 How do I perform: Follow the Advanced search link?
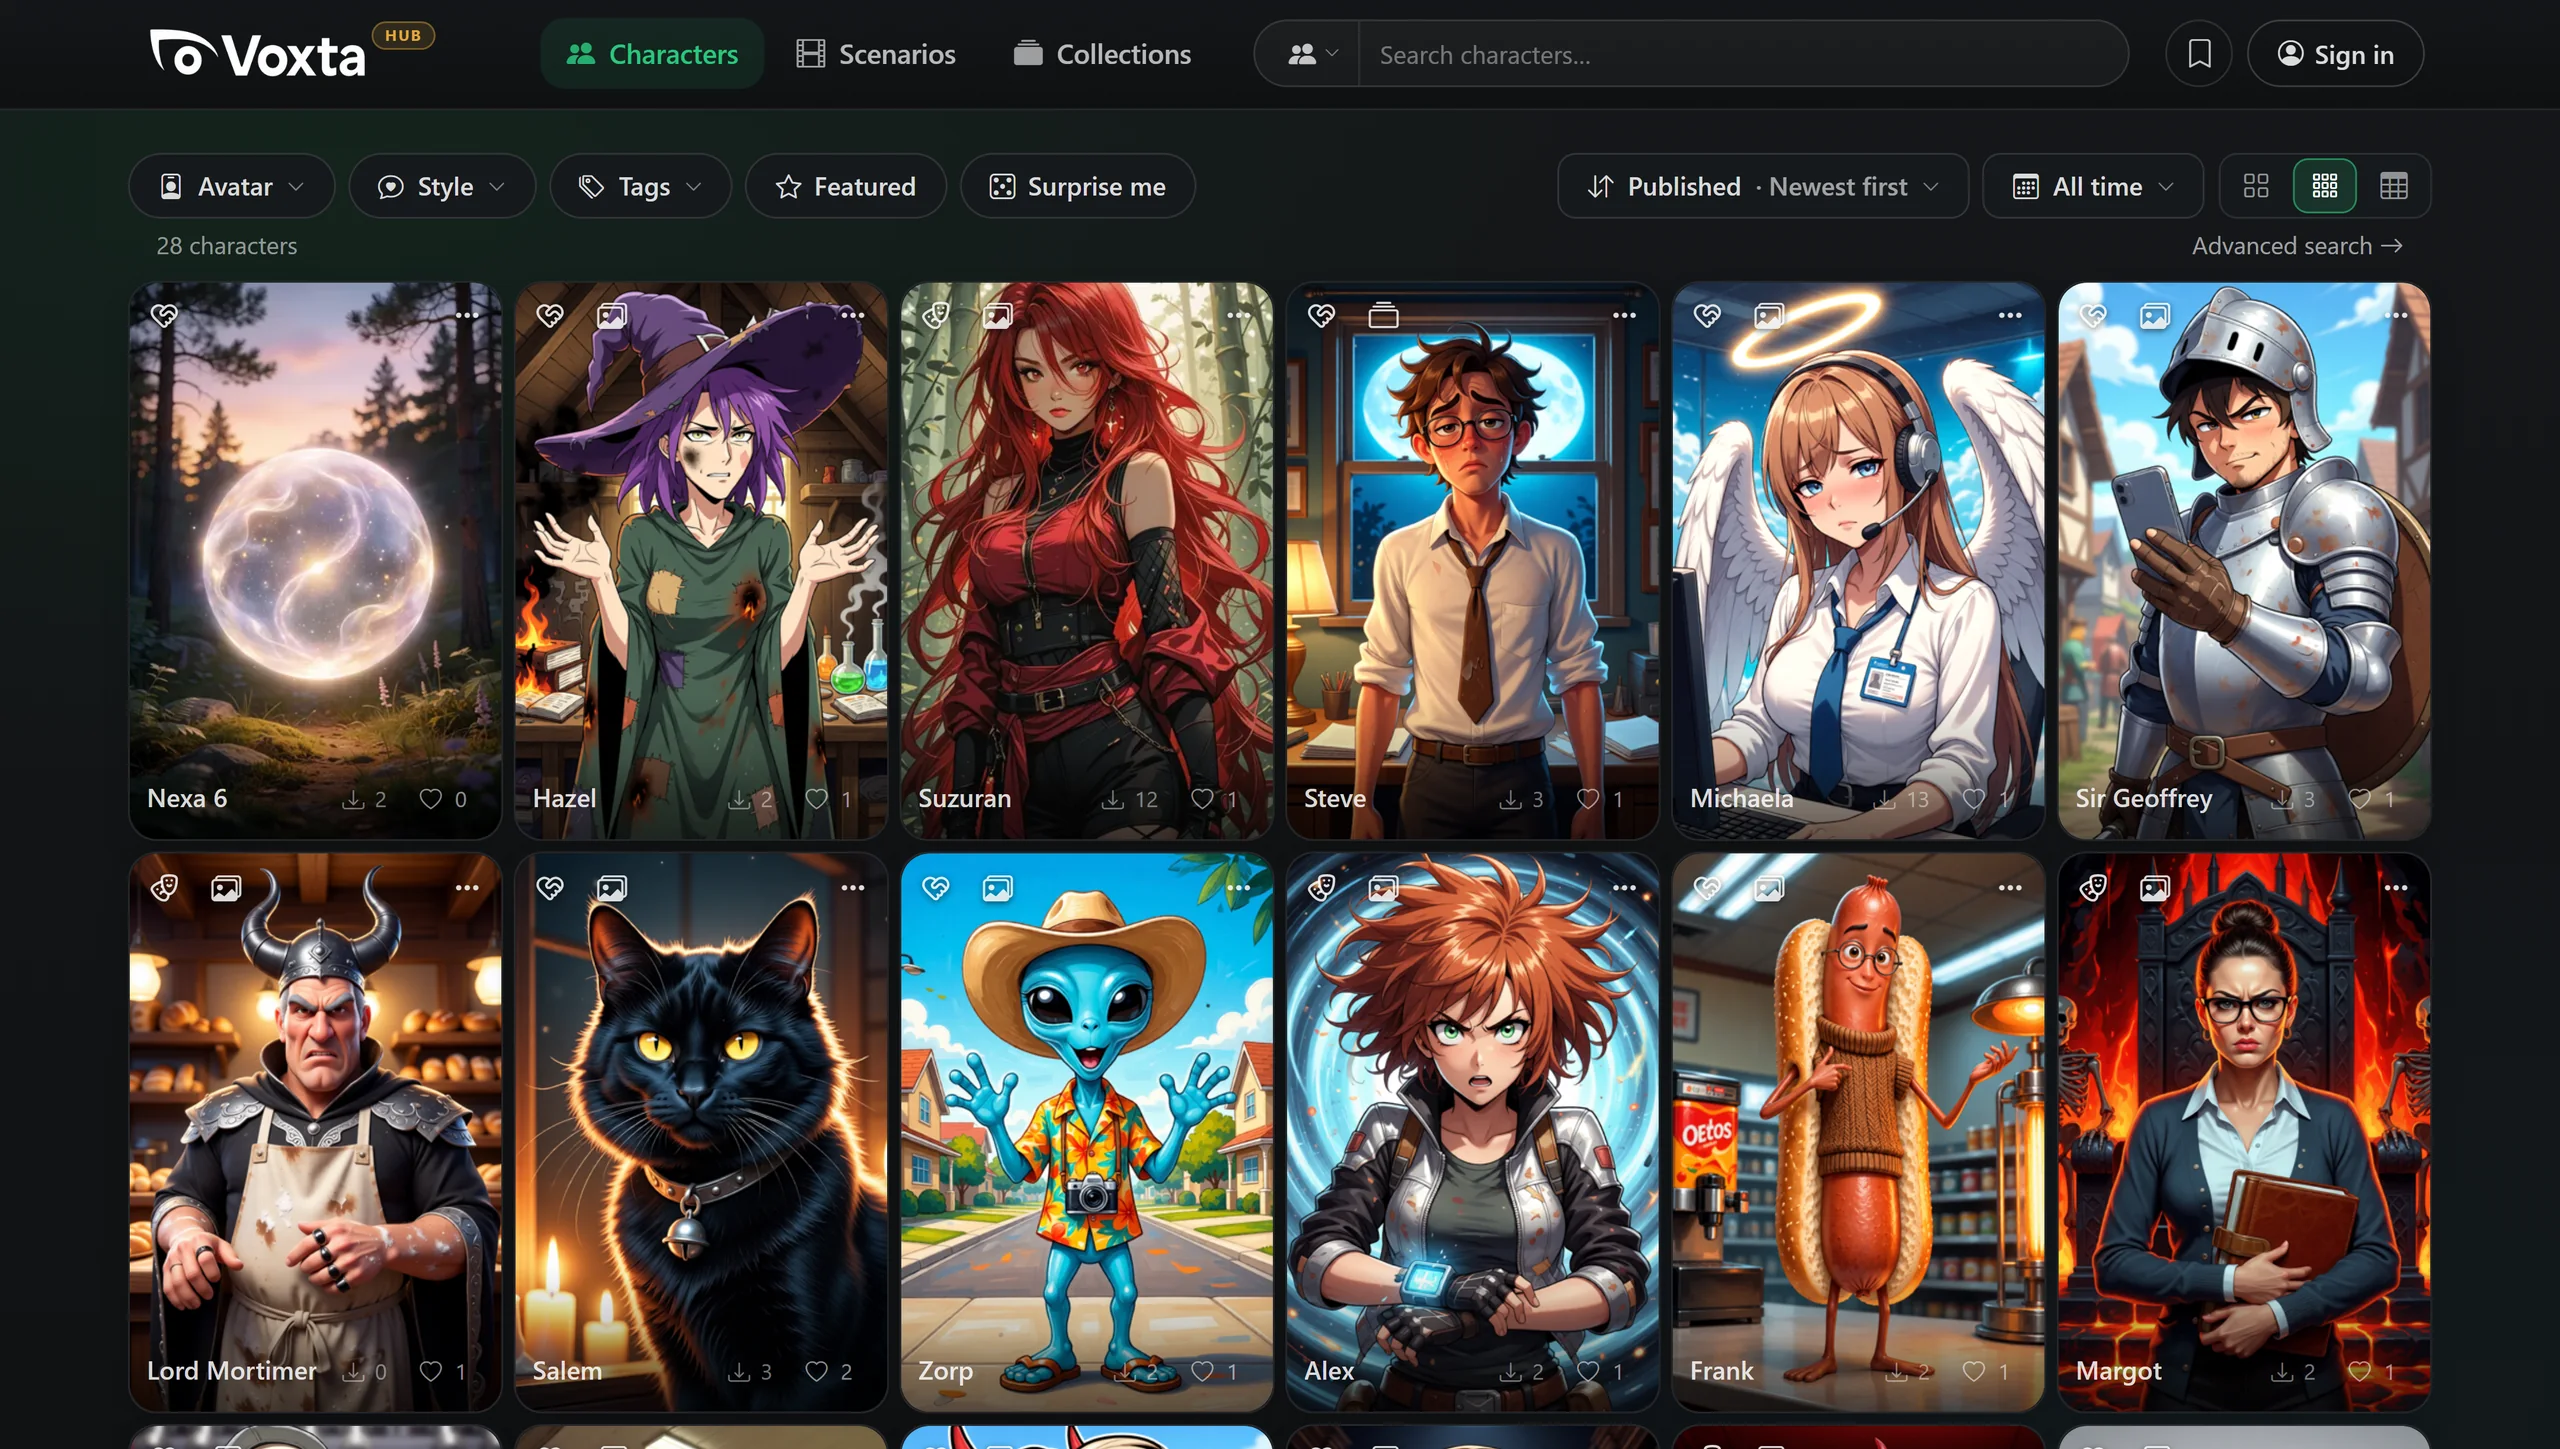pyautogui.click(x=2297, y=246)
